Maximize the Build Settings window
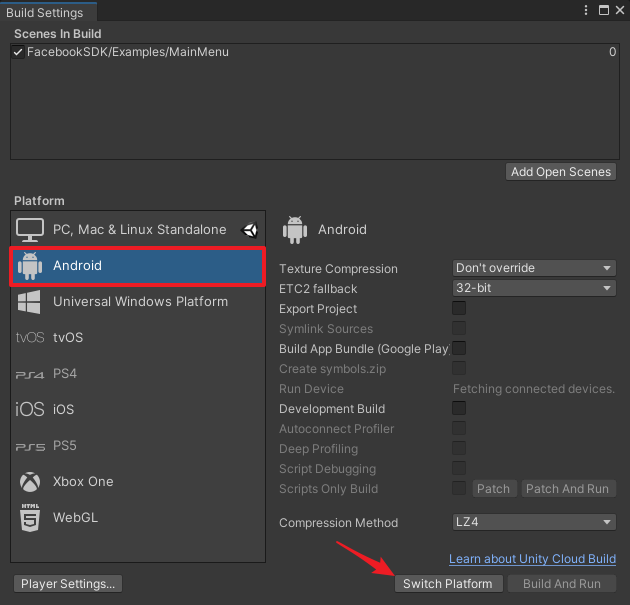This screenshot has height=605, width=630. point(603,10)
